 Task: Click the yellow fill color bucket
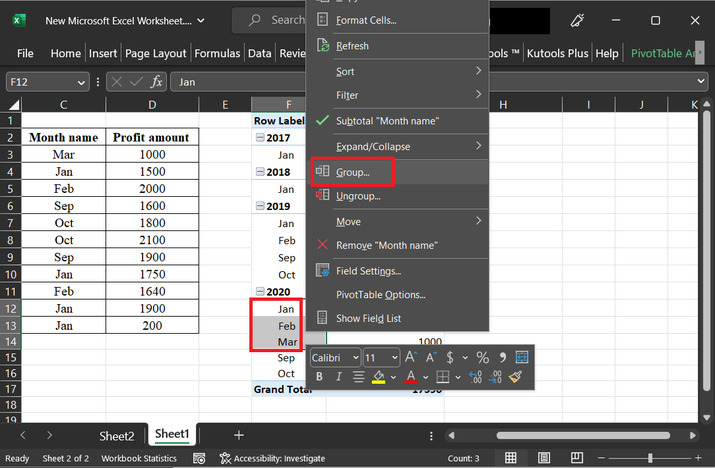(x=379, y=377)
